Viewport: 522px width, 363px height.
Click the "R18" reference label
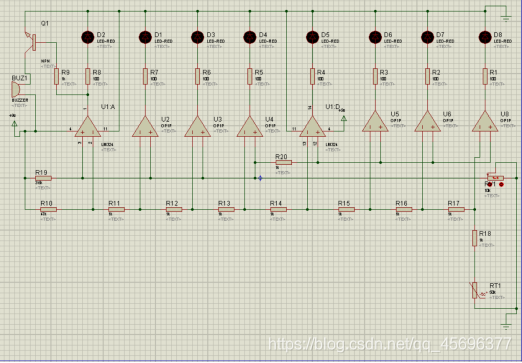pos(485,234)
